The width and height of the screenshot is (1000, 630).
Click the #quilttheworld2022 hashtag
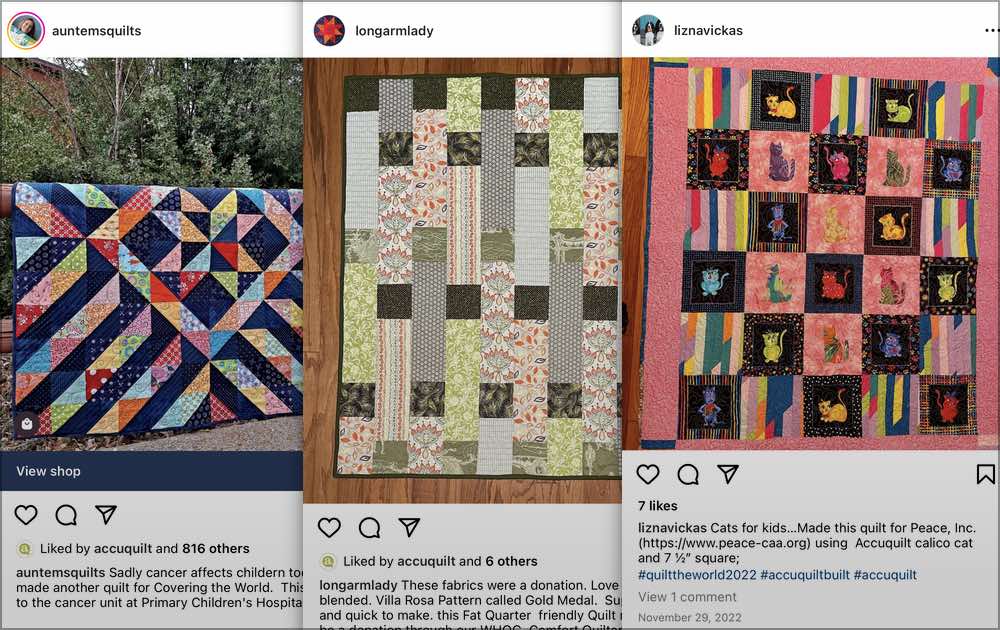point(697,575)
